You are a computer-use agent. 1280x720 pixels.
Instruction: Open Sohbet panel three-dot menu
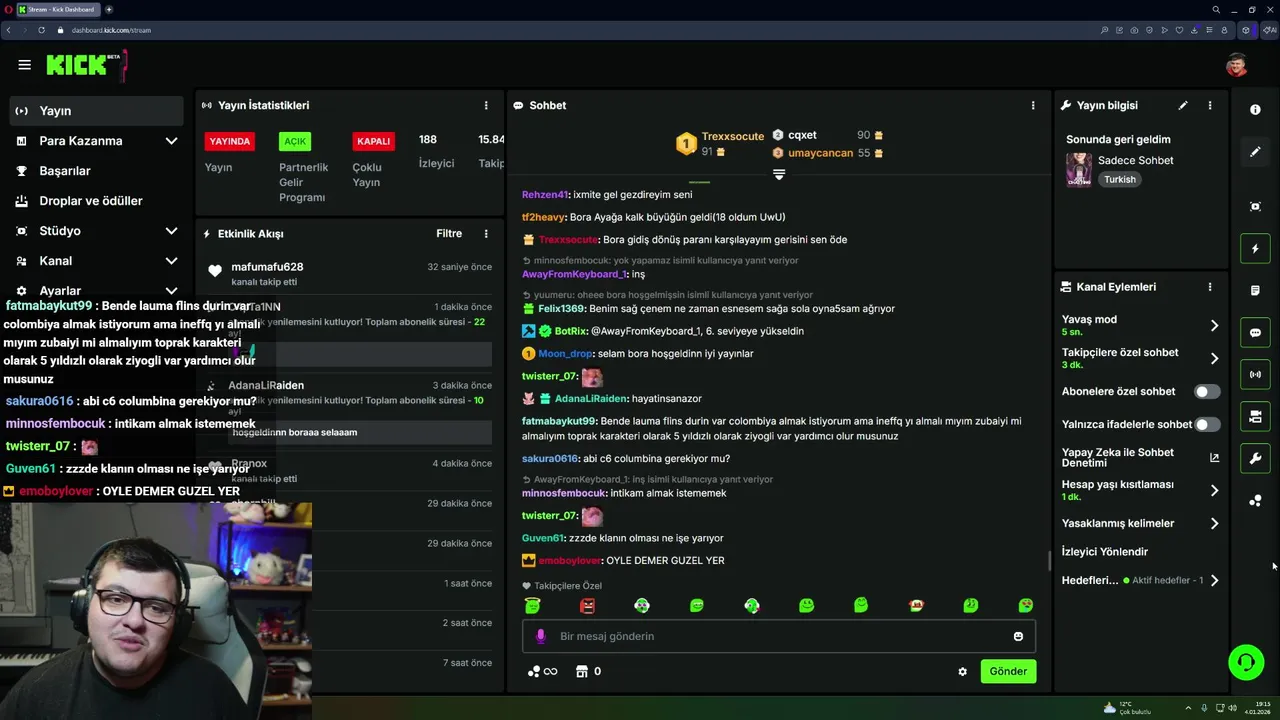(x=1033, y=105)
